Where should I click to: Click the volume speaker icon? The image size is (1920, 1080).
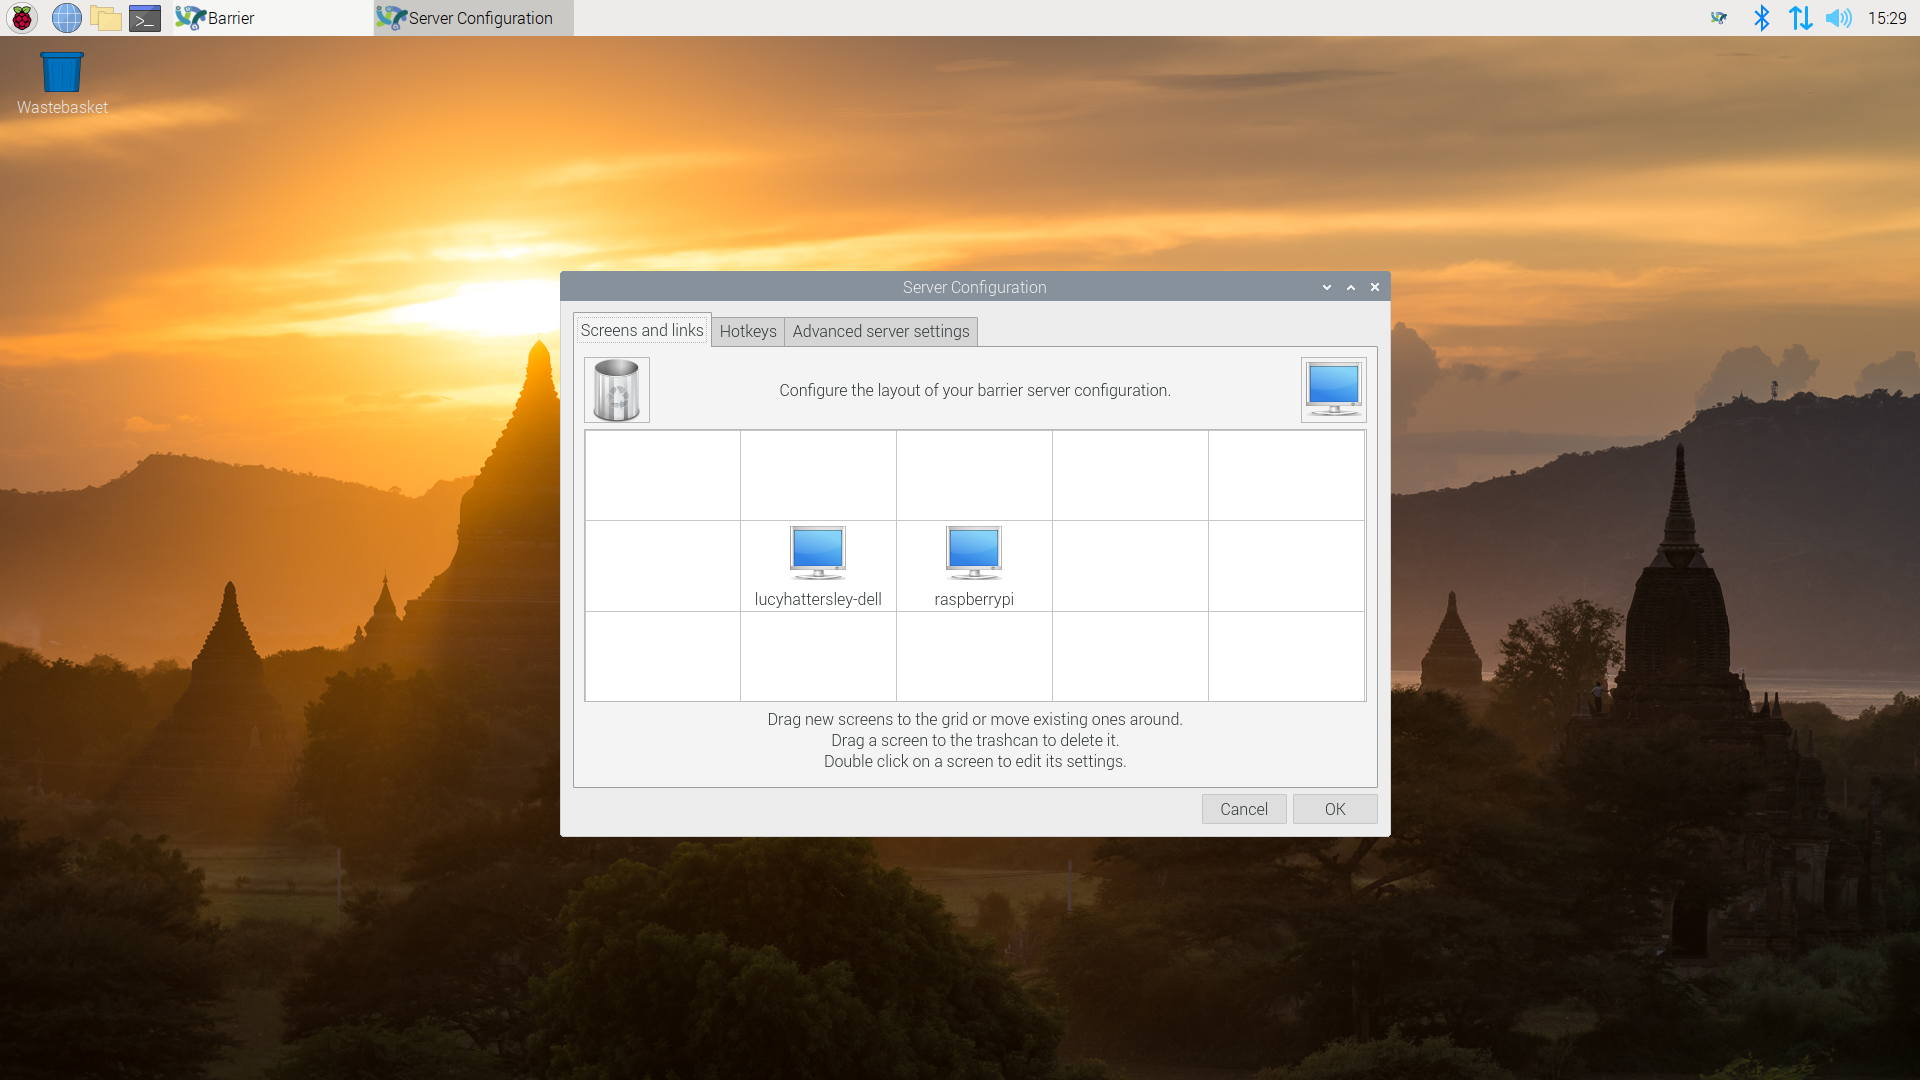(1838, 18)
